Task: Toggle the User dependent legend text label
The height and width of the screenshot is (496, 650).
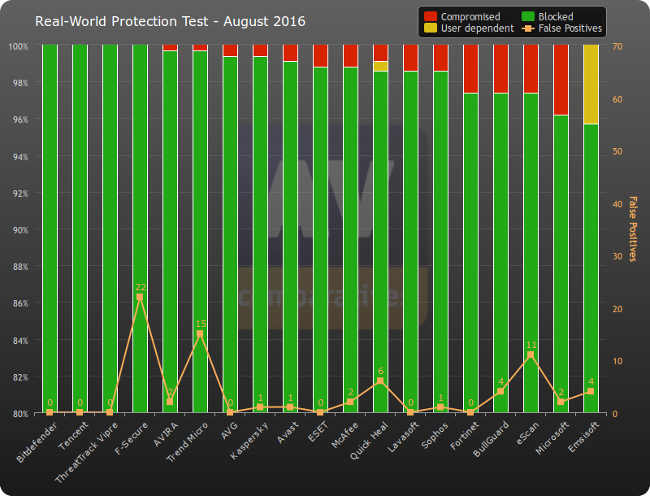Action: point(476,29)
